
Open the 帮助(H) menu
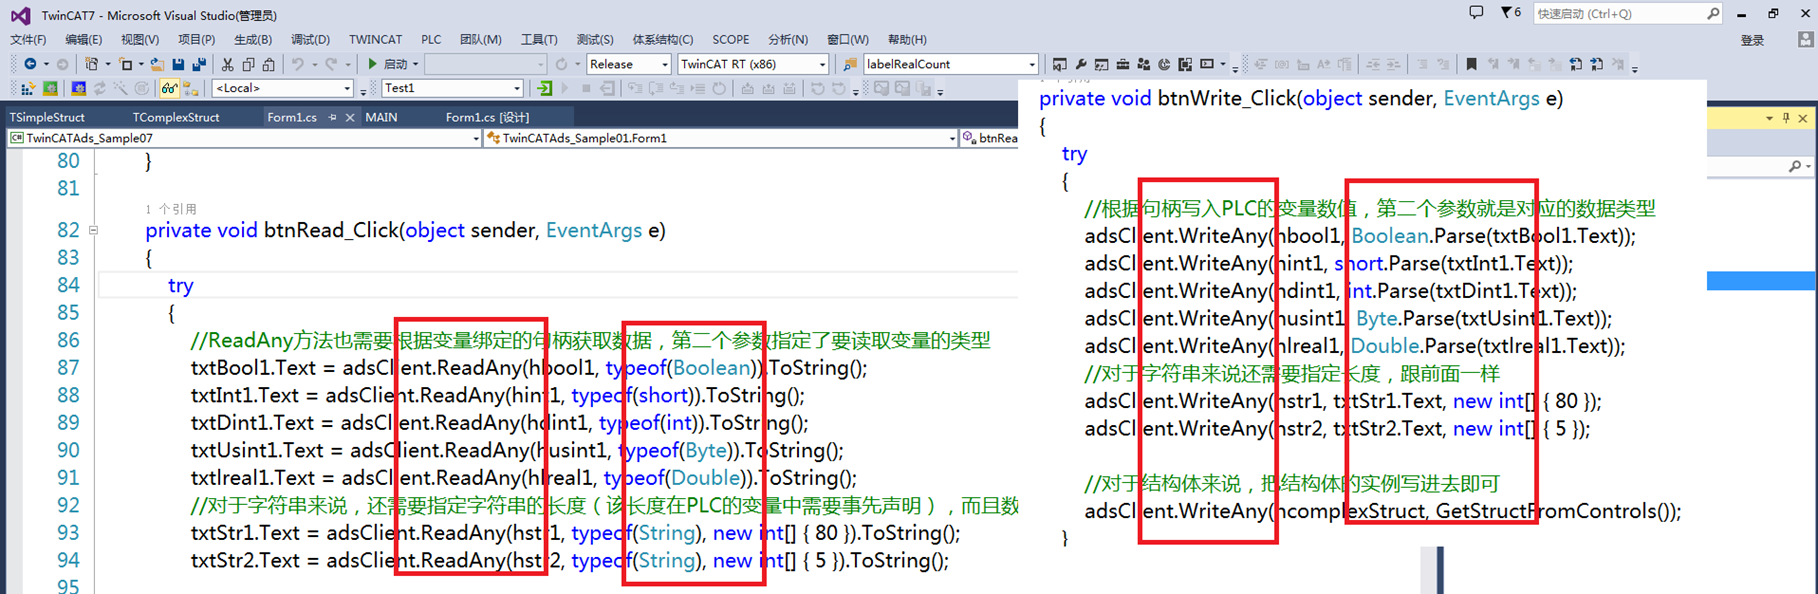tap(907, 40)
